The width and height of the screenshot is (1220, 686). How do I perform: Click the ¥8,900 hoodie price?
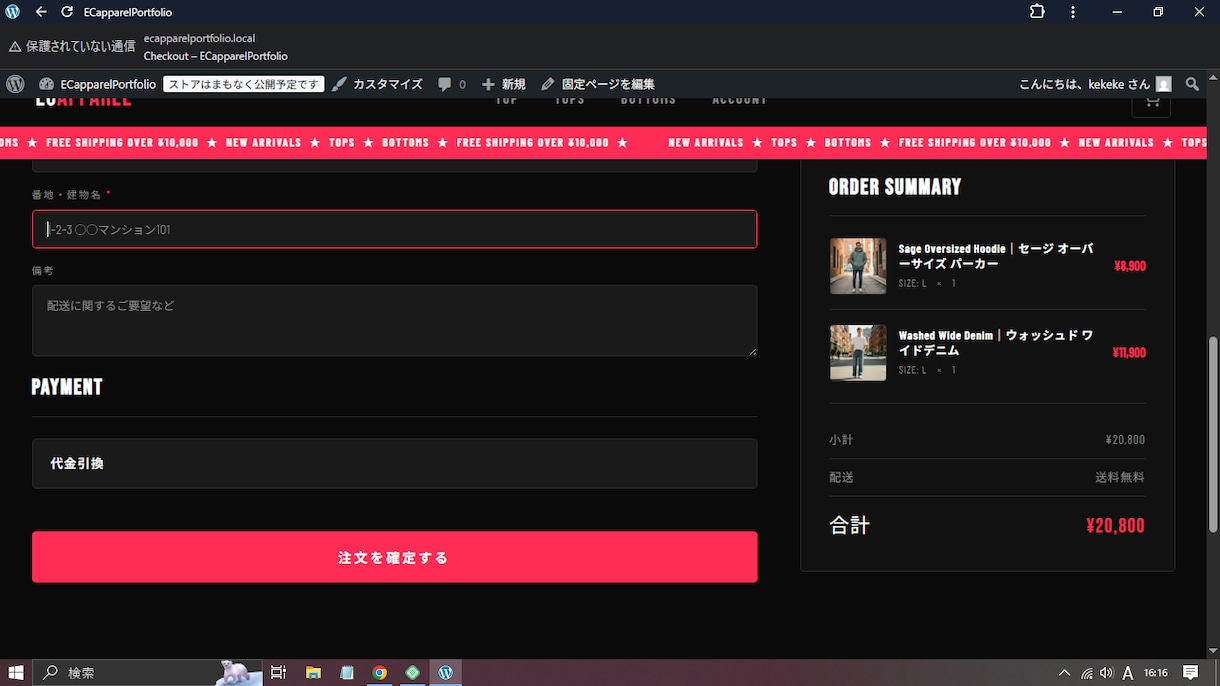[1130, 266]
